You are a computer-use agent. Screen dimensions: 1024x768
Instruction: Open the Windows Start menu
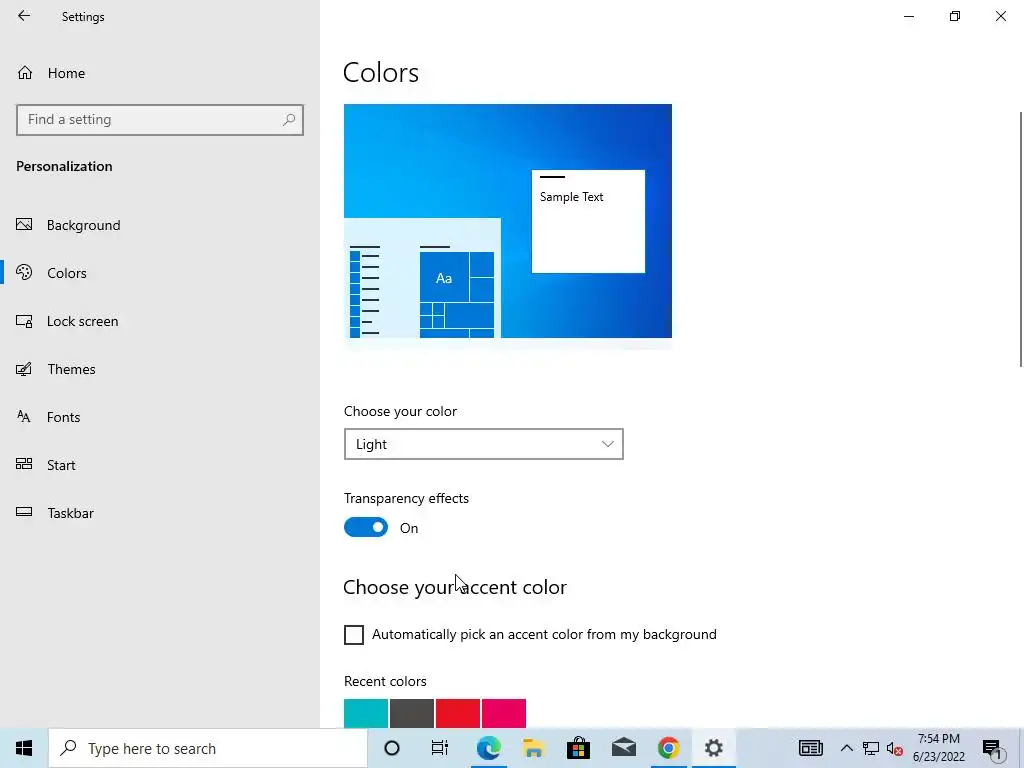(x=24, y=748)
